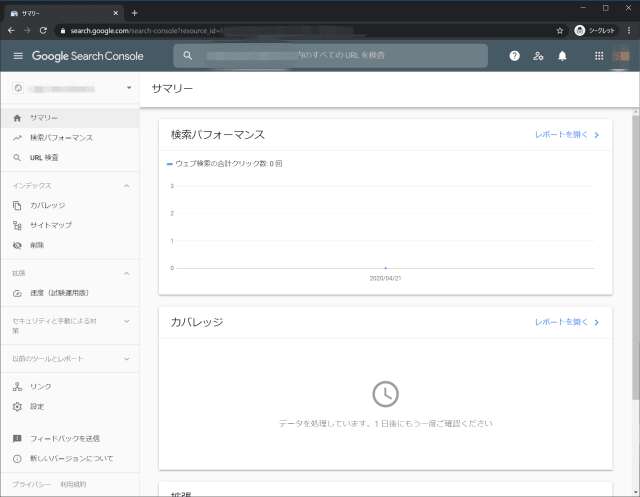Bookmark this page with the star
The image size is (640, 497).
point(560,31)
